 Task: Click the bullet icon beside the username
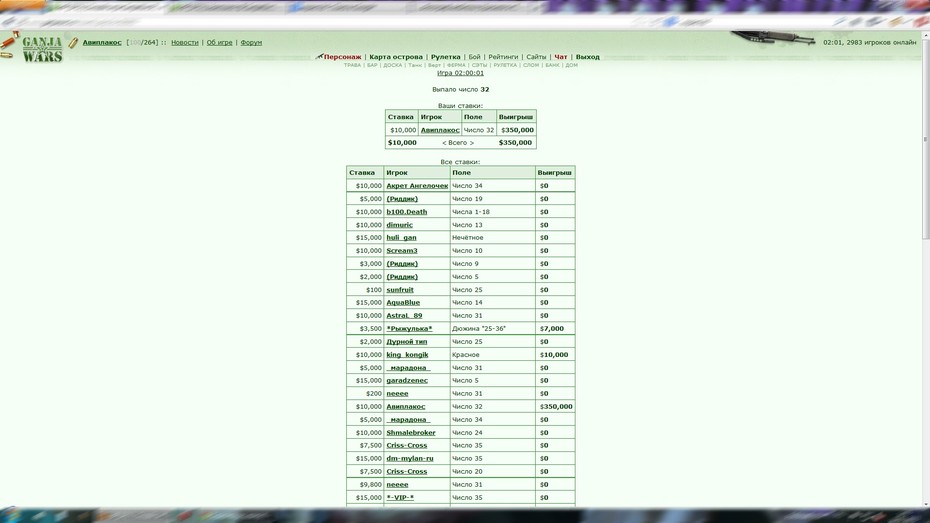tap(73, 43)
